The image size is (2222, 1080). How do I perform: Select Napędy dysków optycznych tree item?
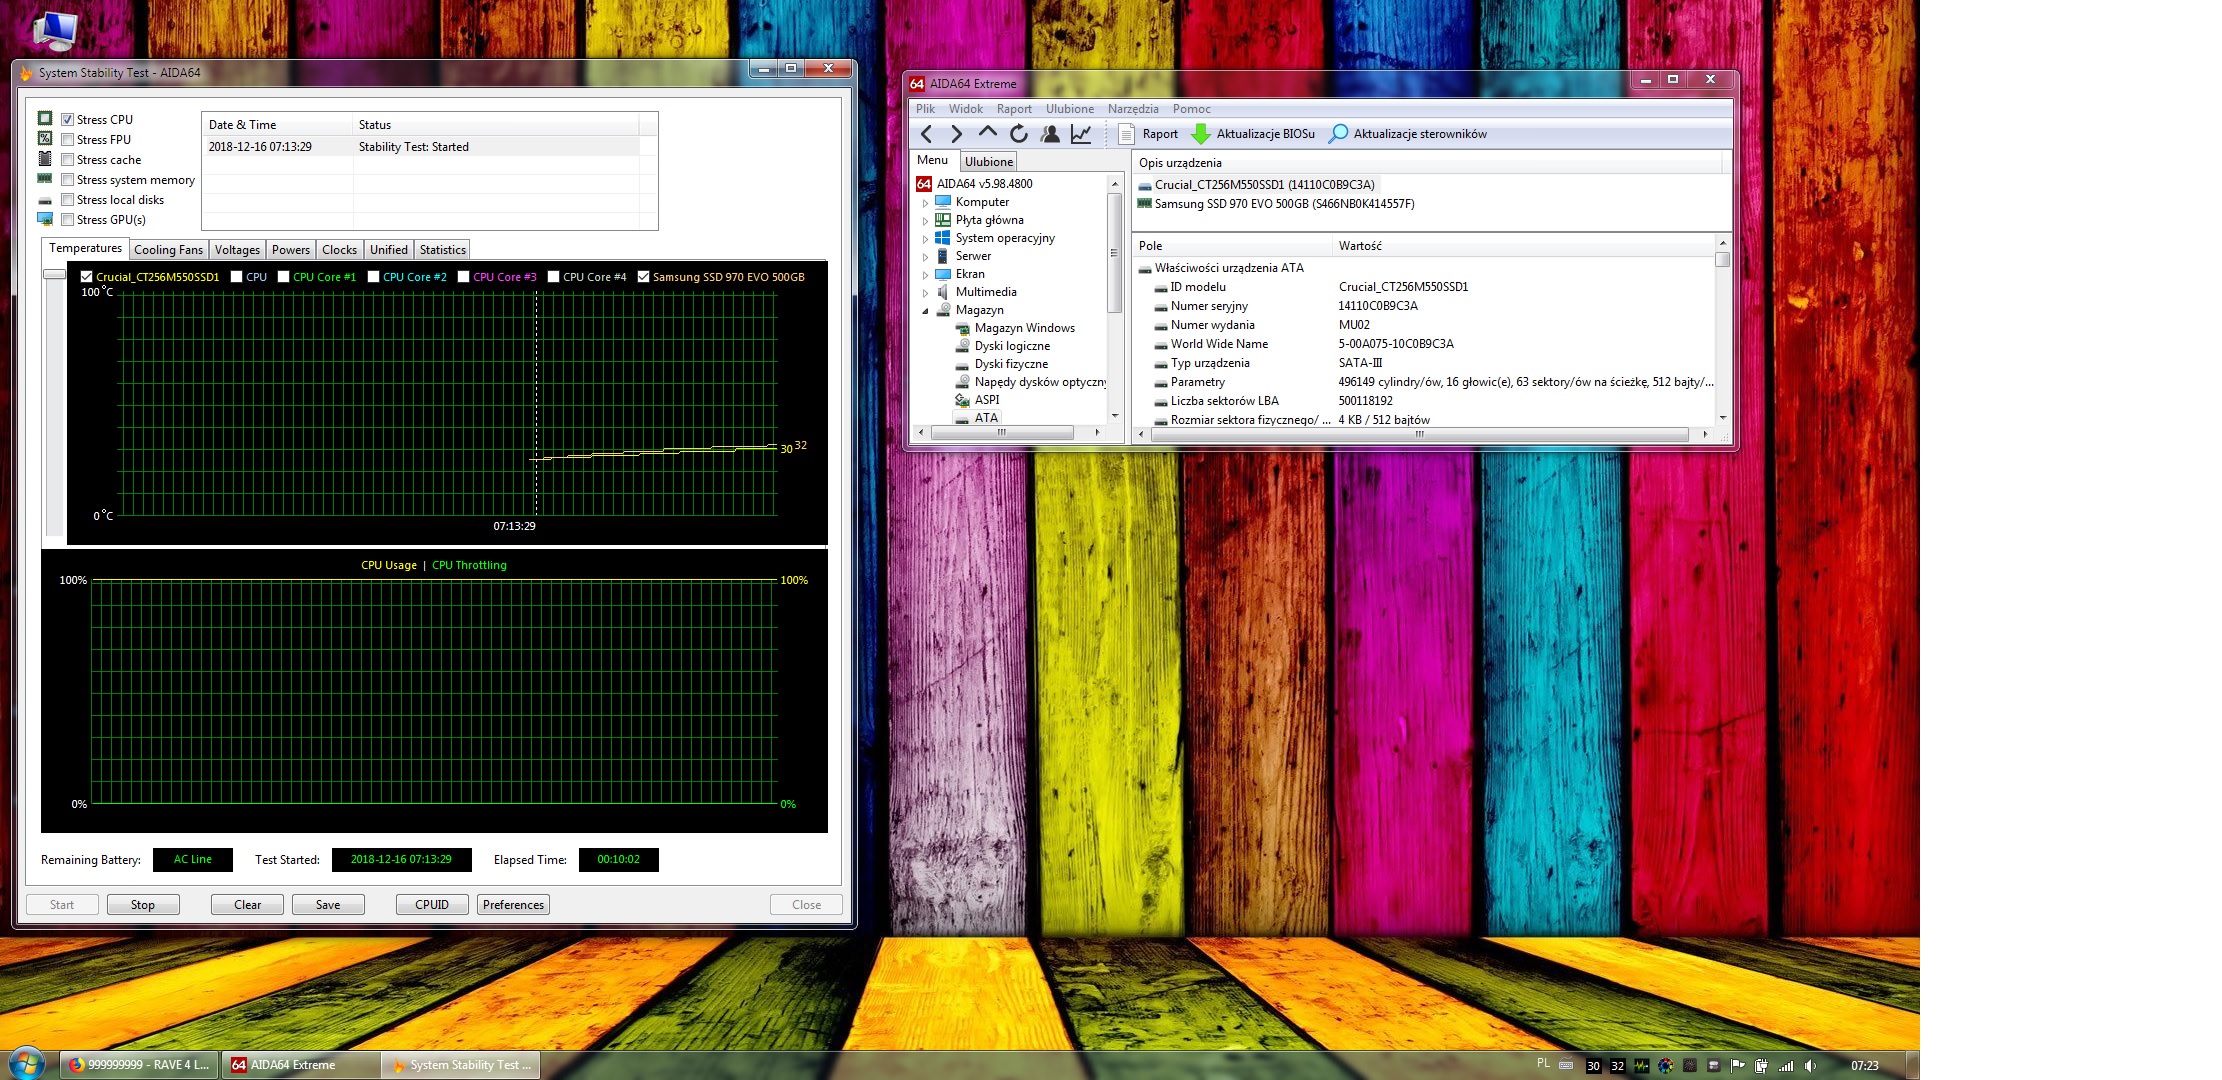pos(1031,382)
